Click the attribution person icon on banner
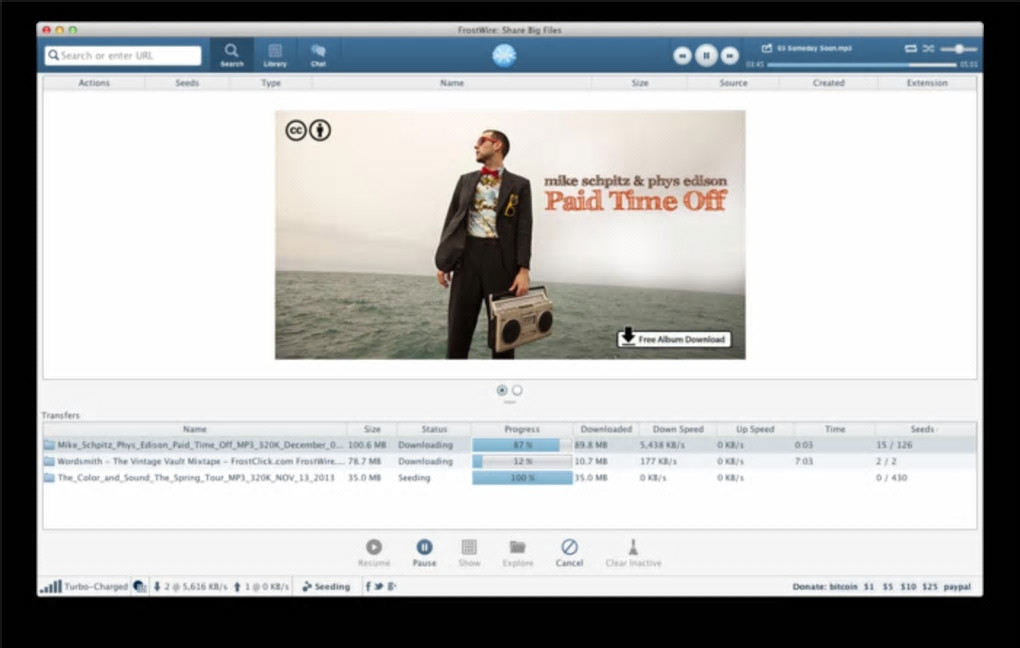The height and width of the screenshot is (648, 1020). pyautogui.click(x=319, y=130)
